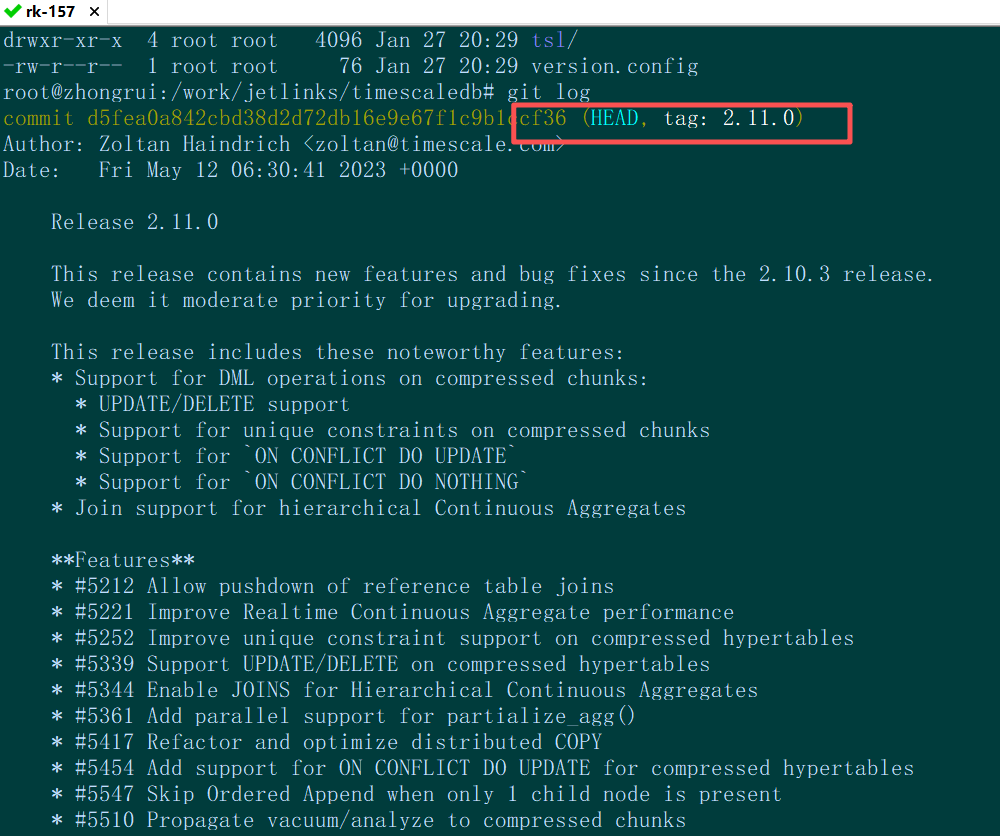Click the version.config file name

(x=615, y=66)
